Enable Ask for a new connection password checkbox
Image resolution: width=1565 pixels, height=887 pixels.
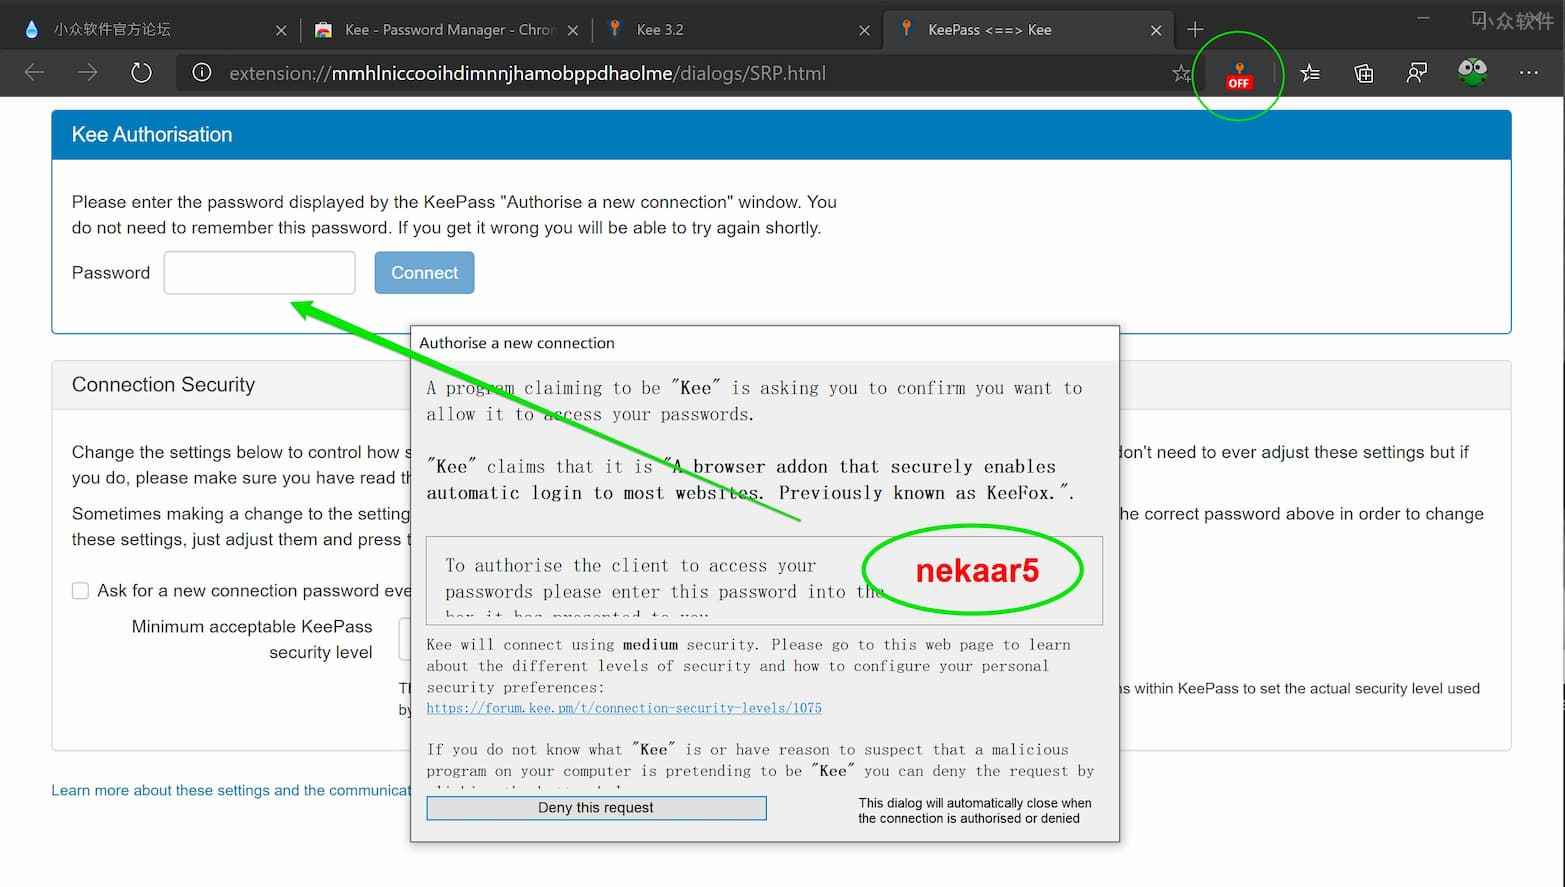point(80,590)
